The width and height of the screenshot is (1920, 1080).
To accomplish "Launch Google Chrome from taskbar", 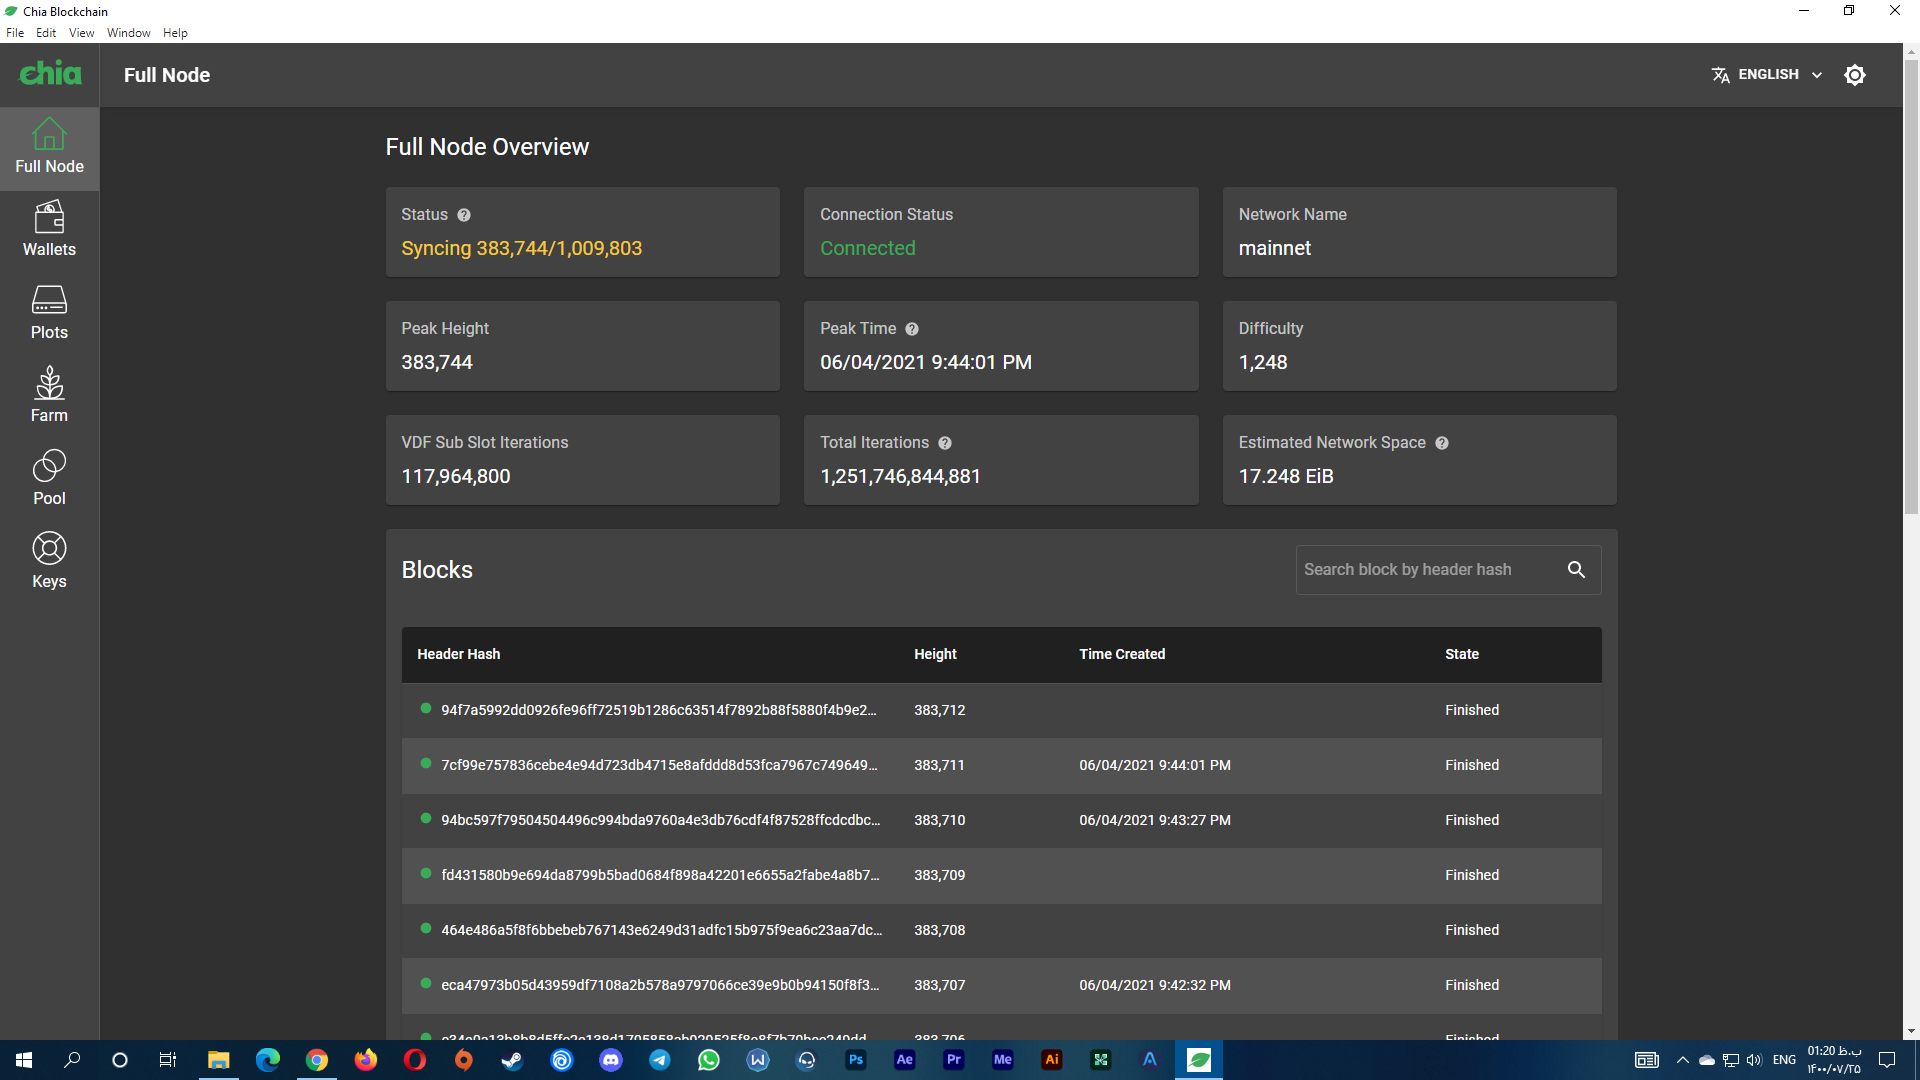I will click(x=317, y=1060).
